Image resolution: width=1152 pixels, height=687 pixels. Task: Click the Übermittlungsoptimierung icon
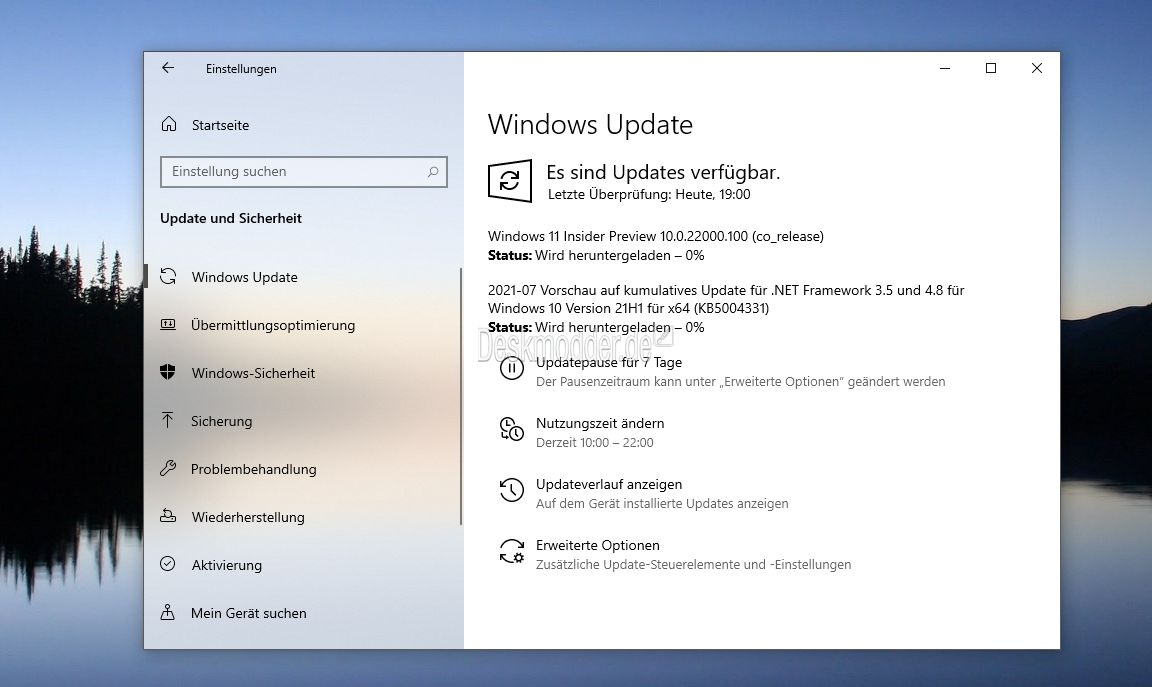(168, 324)
